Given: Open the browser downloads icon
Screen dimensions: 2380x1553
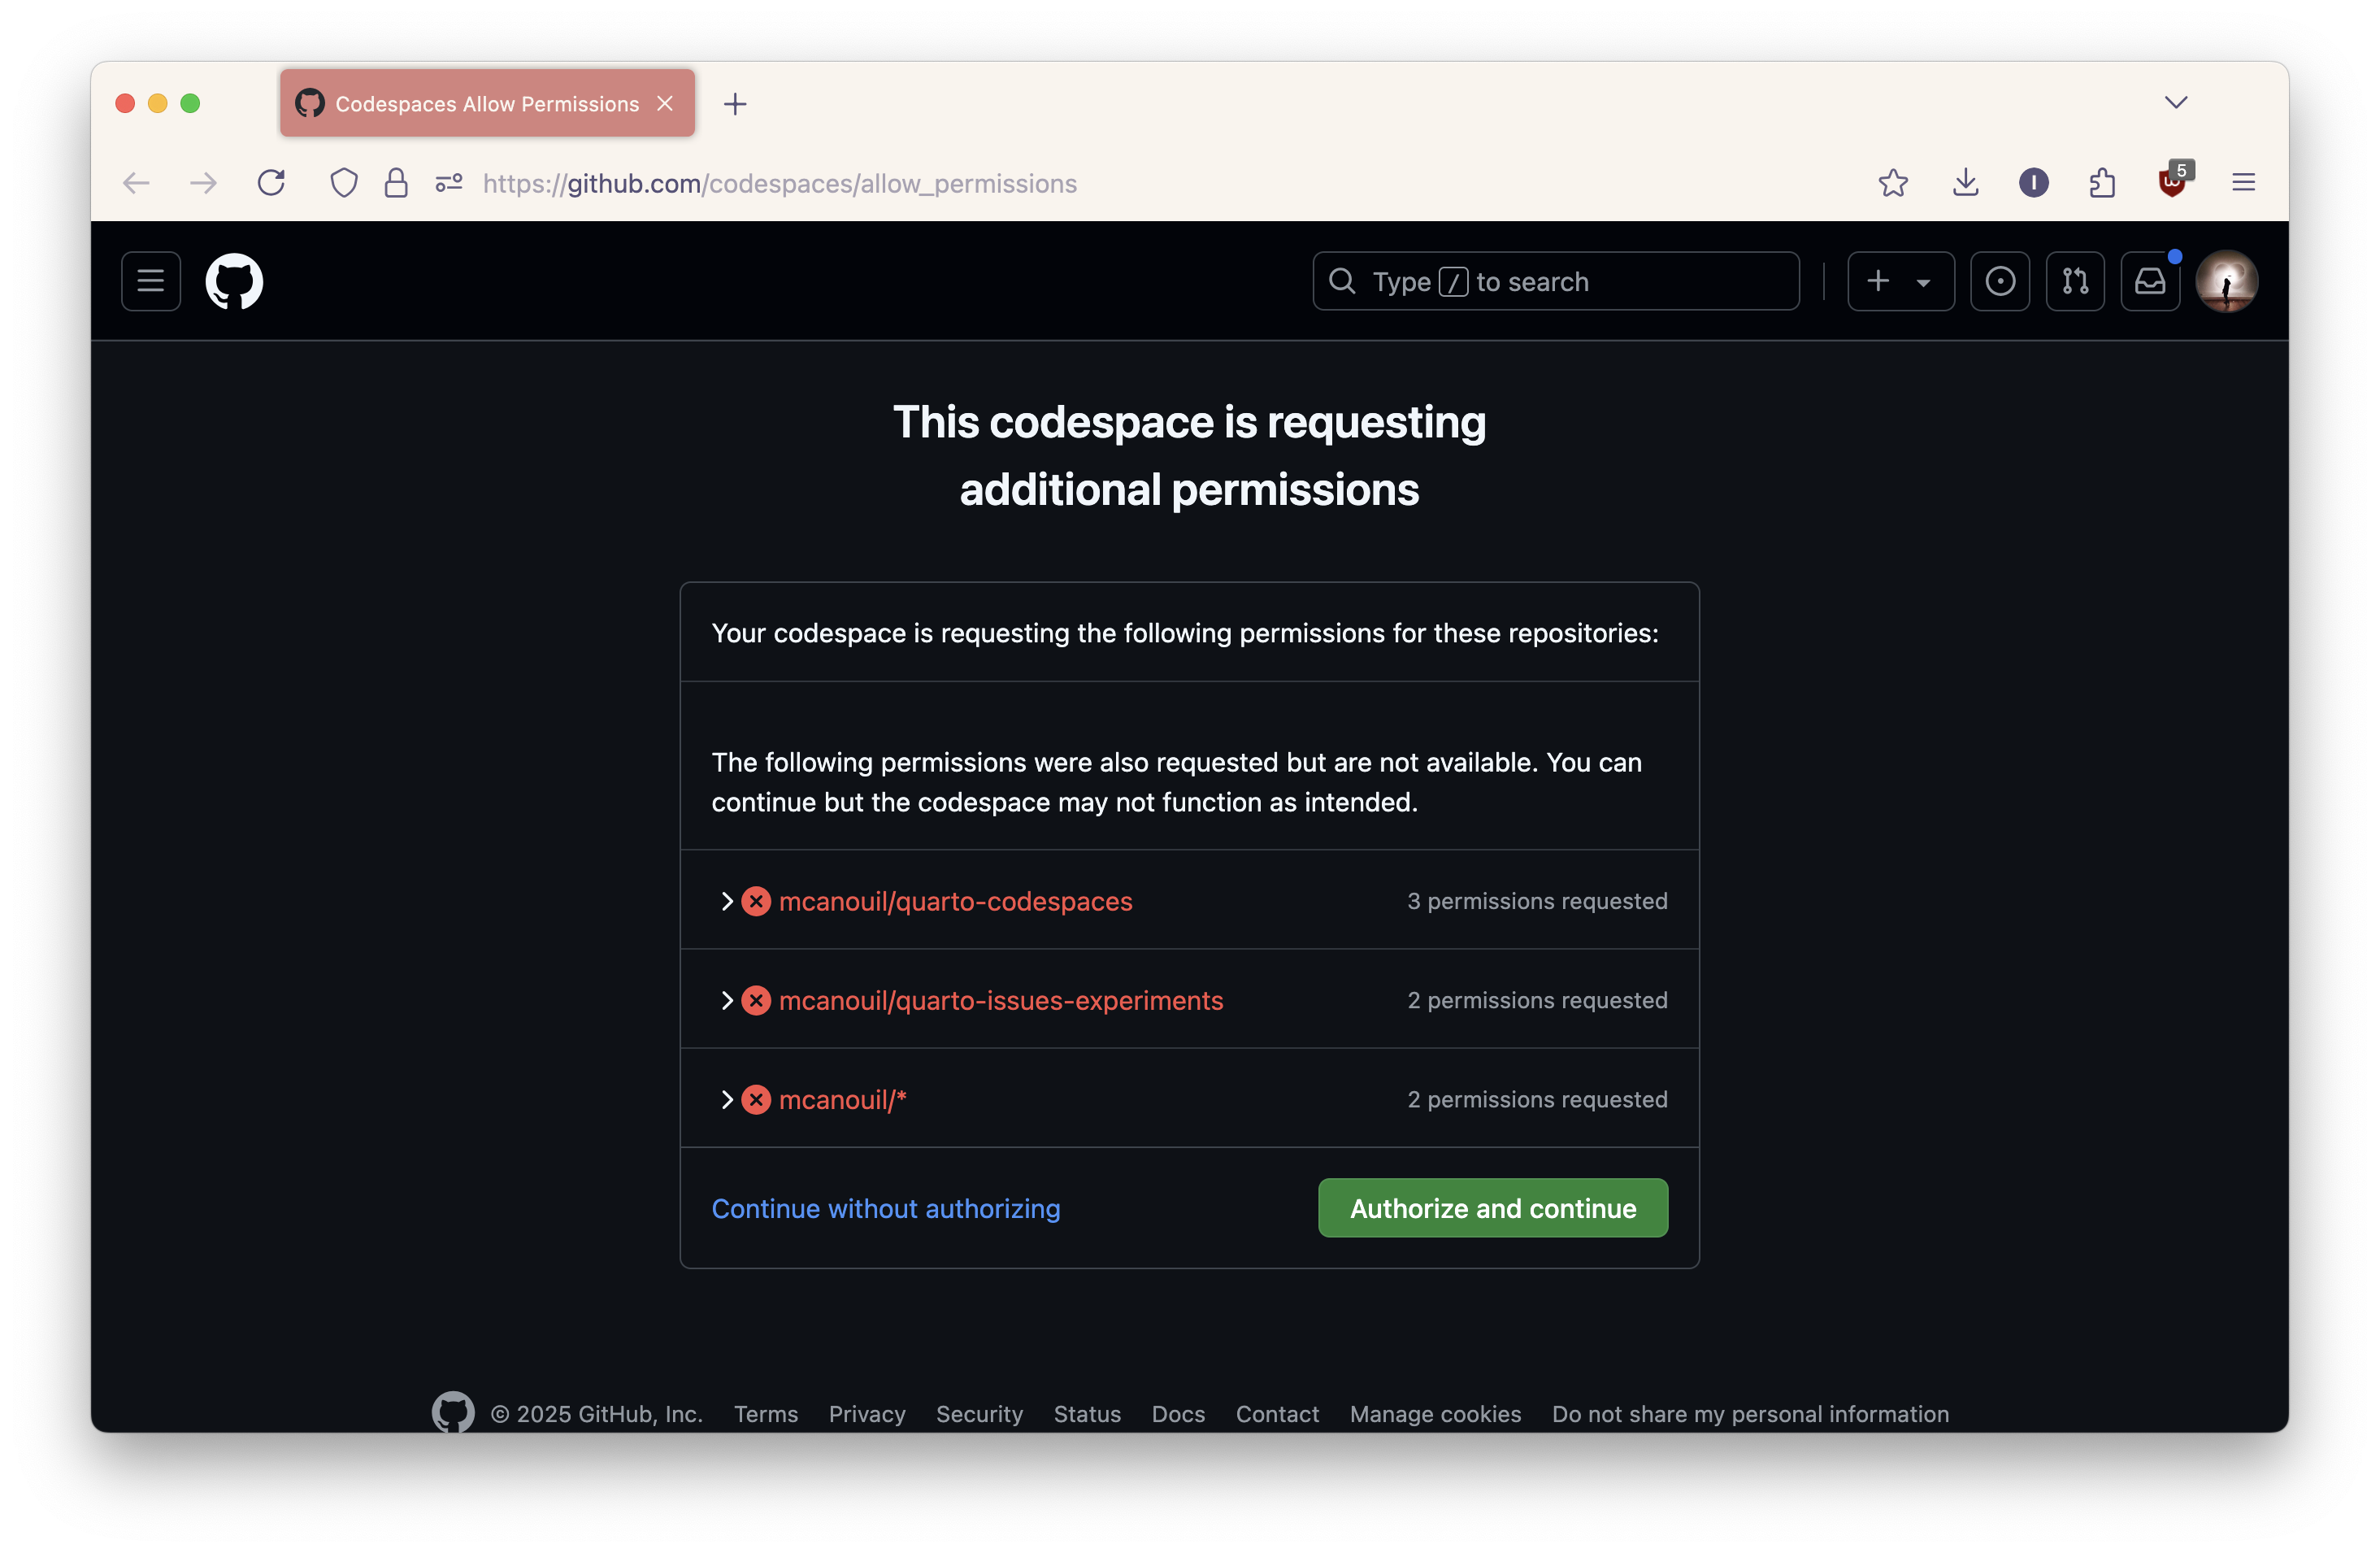Looking at the screenshot, I should (1965, 183).
